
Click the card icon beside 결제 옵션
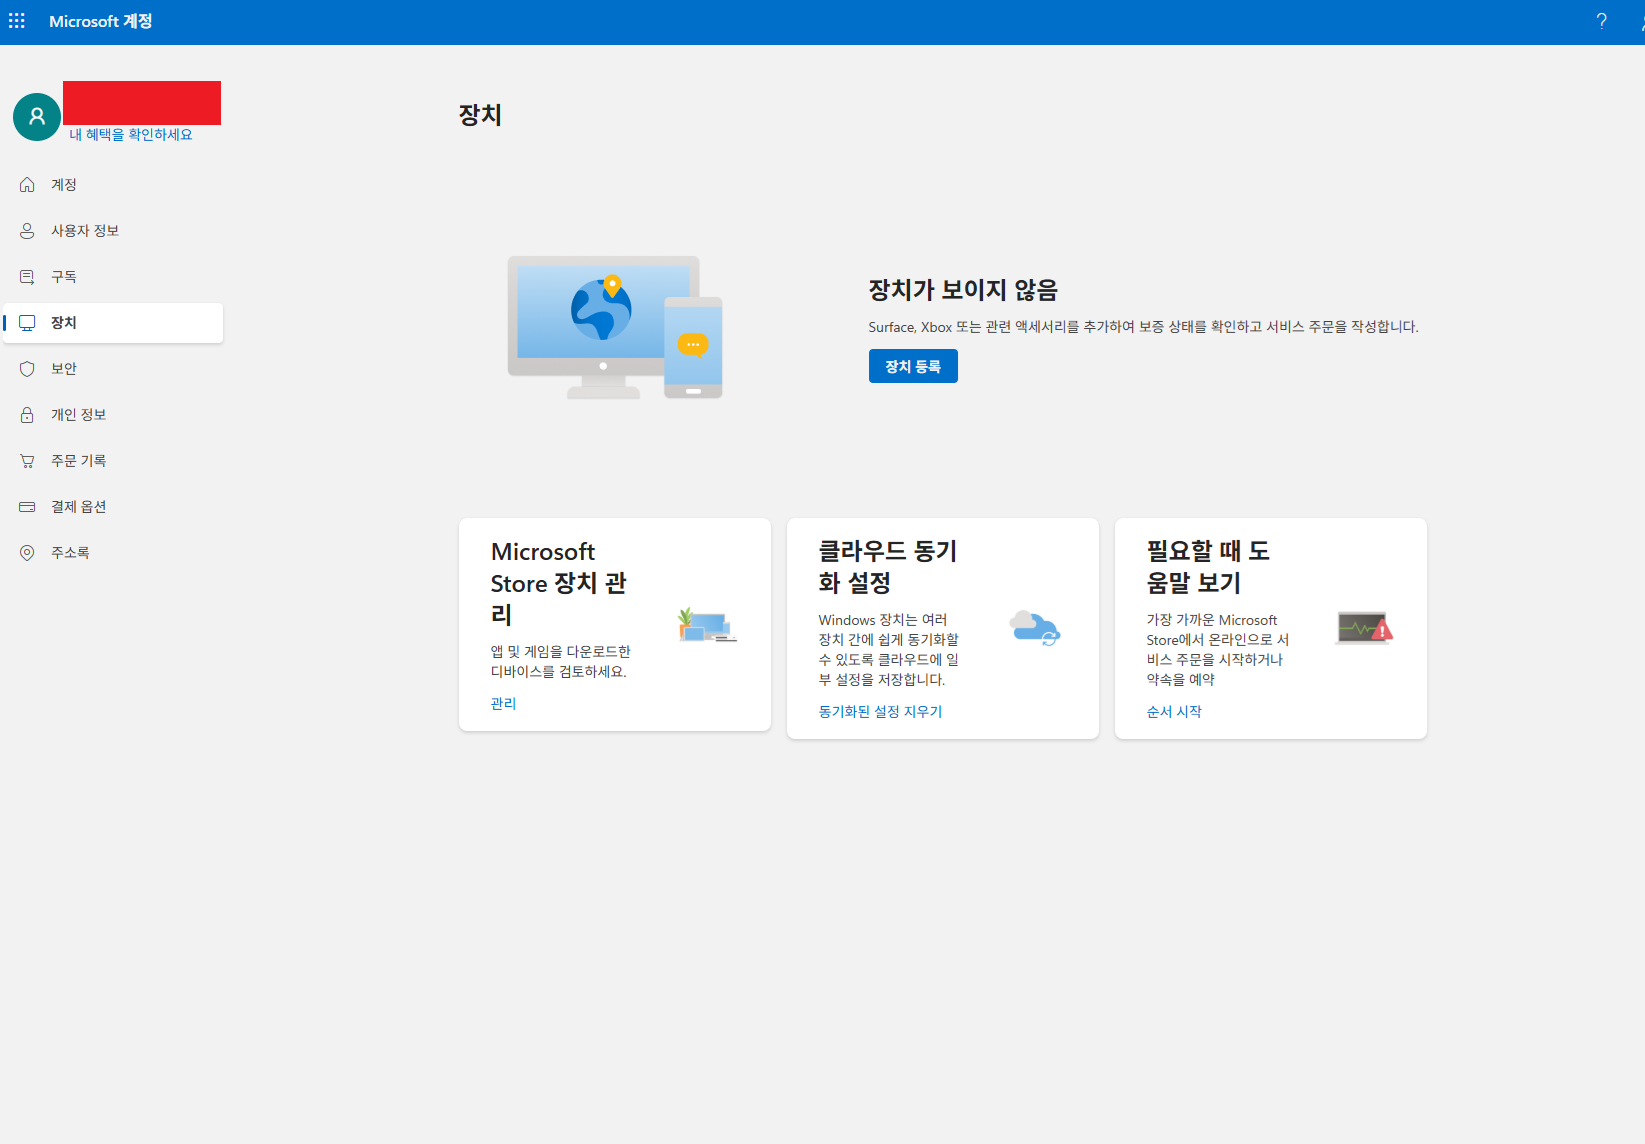pyautogui.click(x=27, y=507)
